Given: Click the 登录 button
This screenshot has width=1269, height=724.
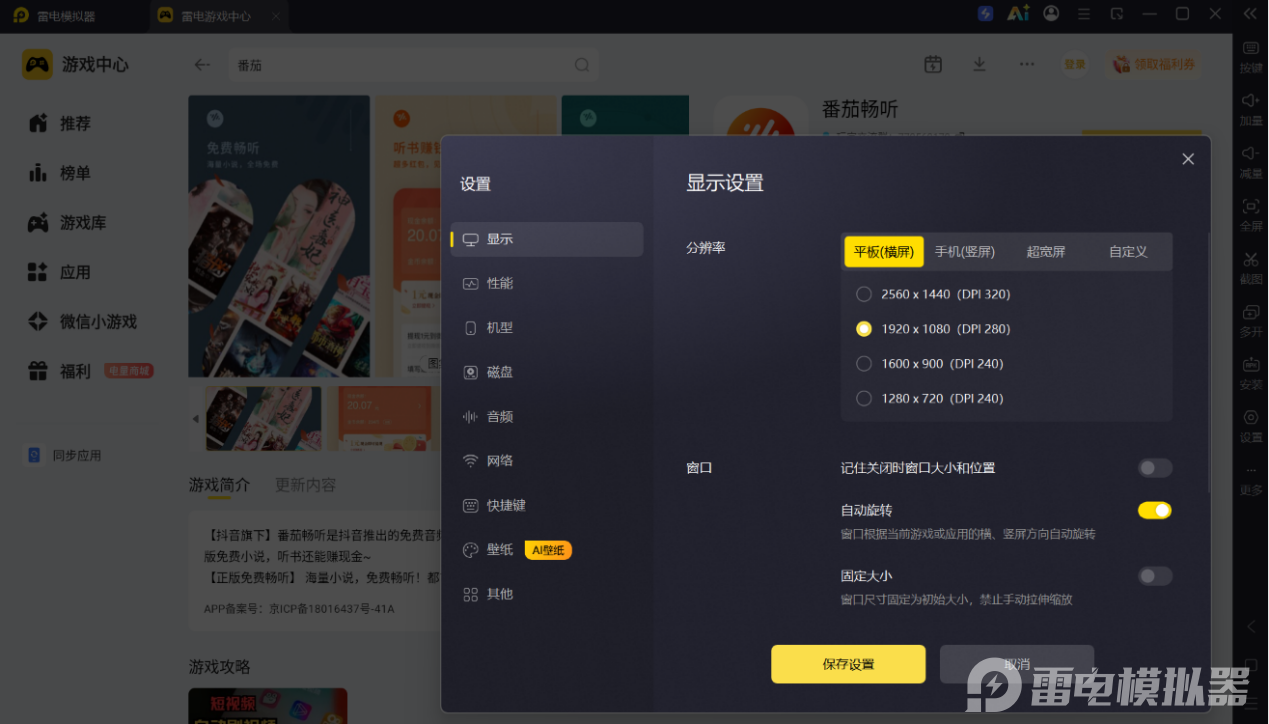Looking at the screenshot, I should [1075, 64].
